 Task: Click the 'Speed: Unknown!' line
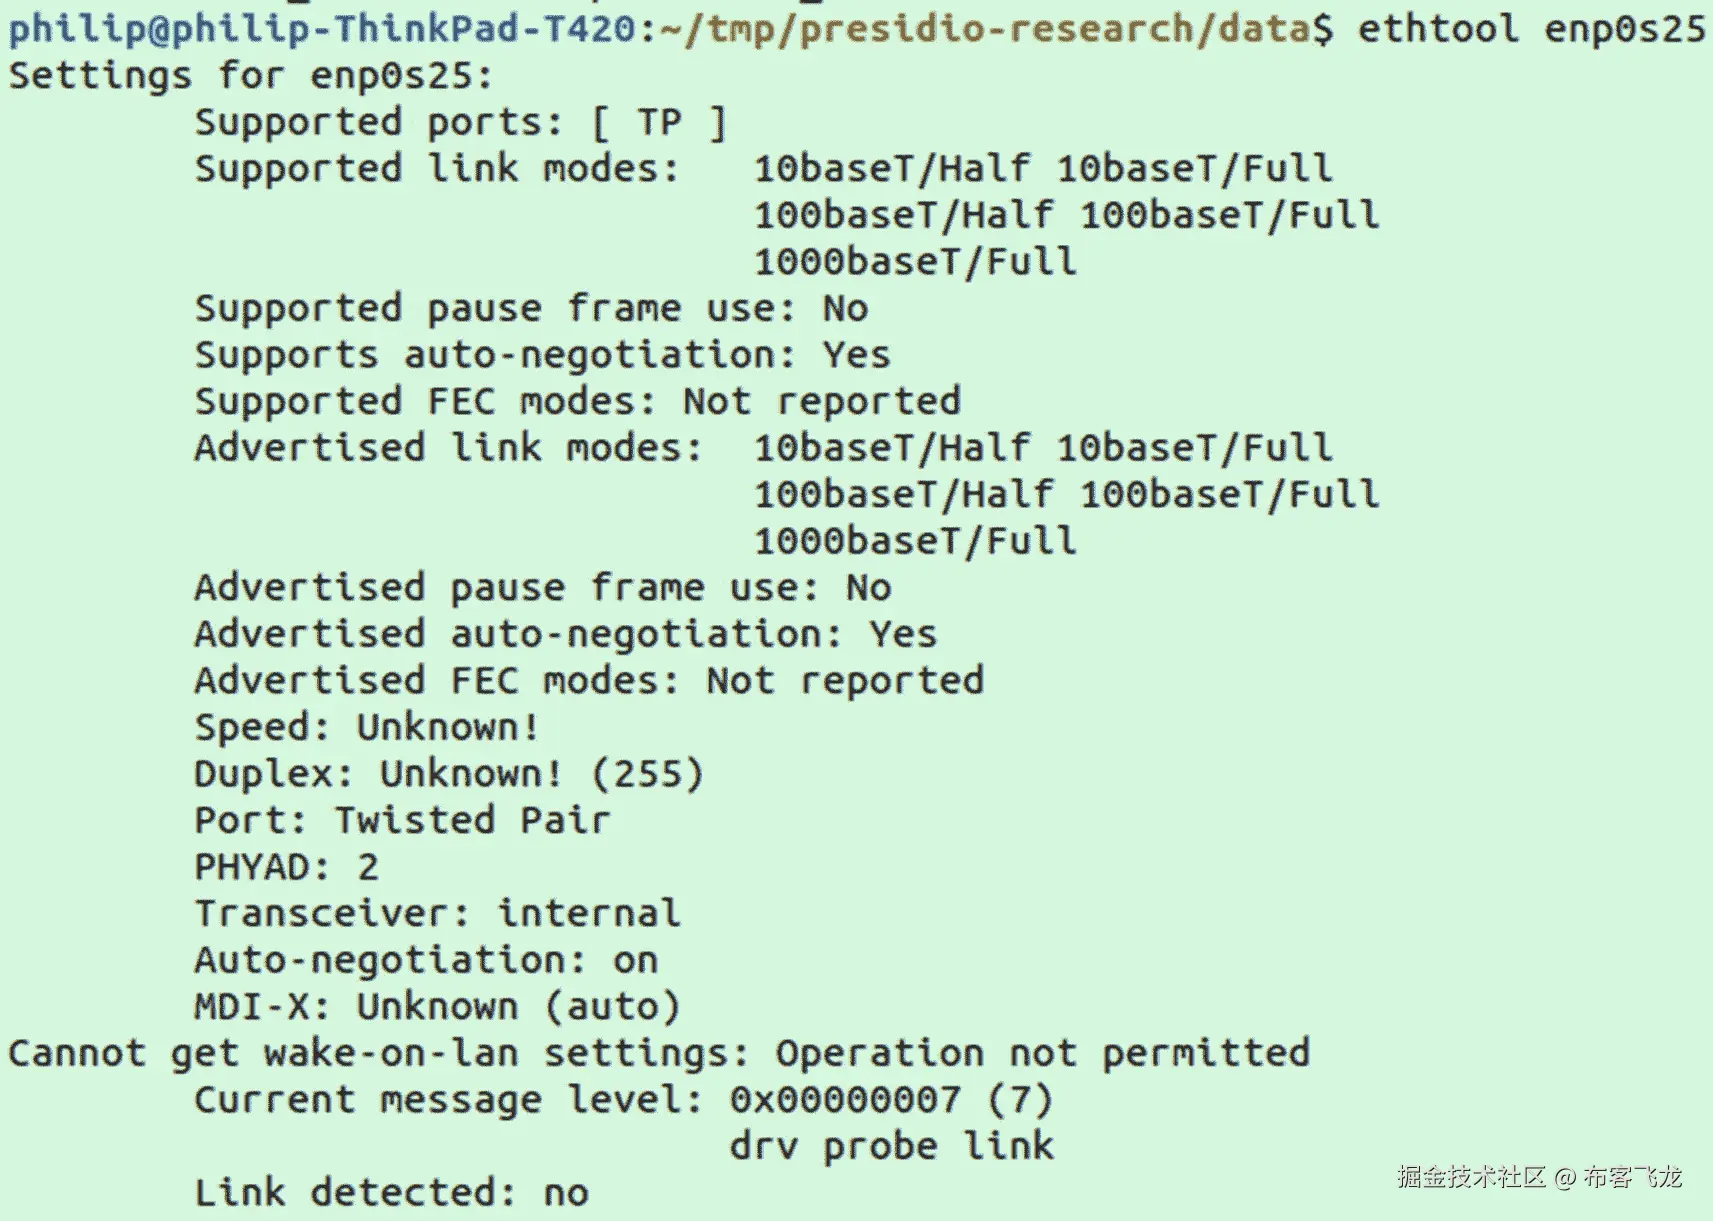(367, 728)
